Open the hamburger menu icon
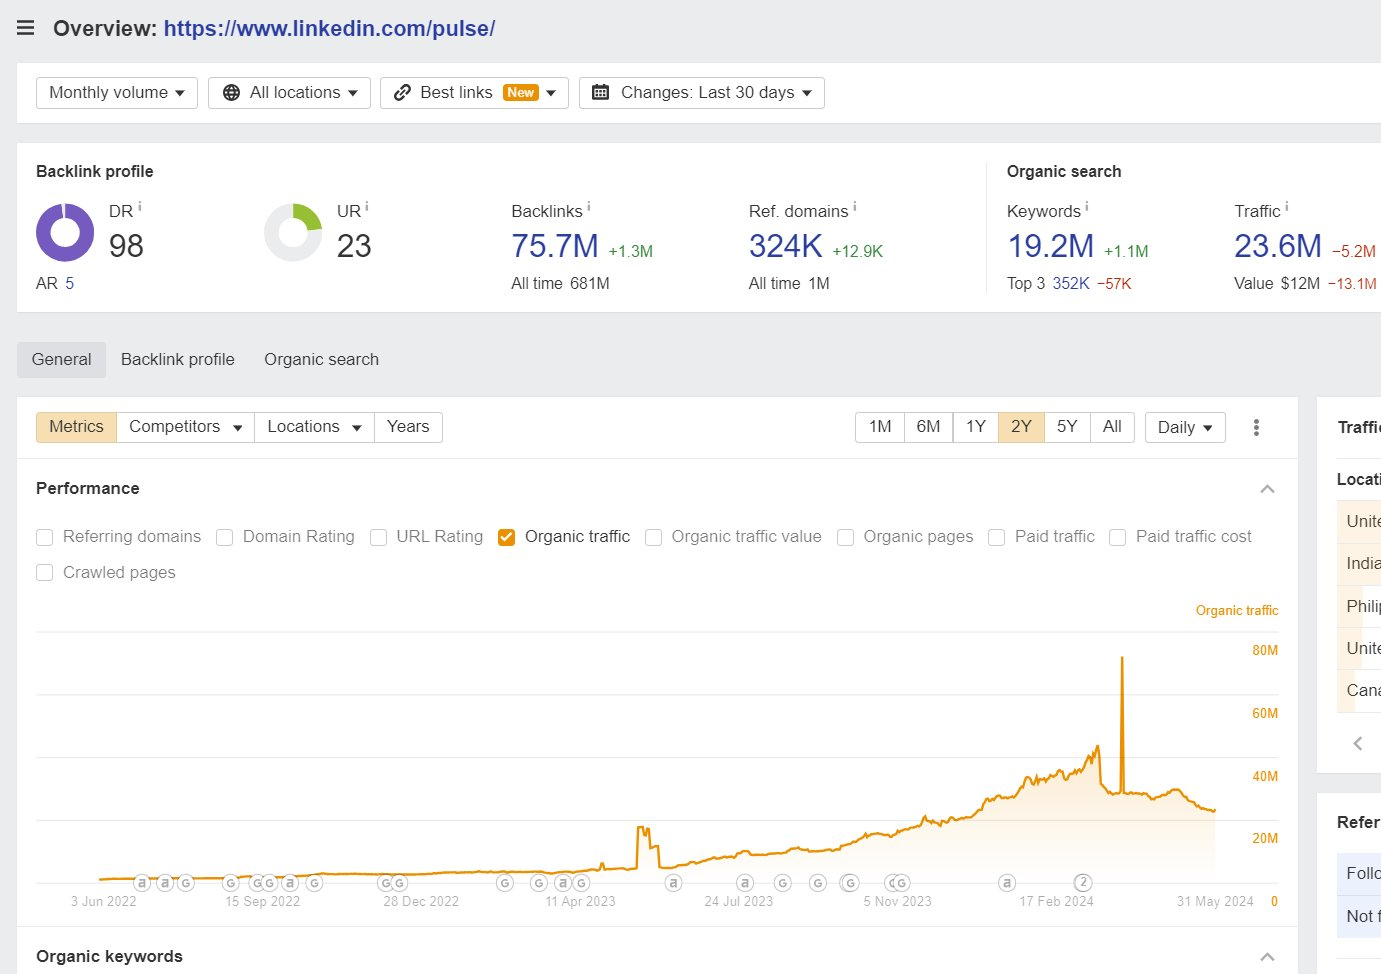This screenshot has width=1381, height=974. (x=26, y=28)
